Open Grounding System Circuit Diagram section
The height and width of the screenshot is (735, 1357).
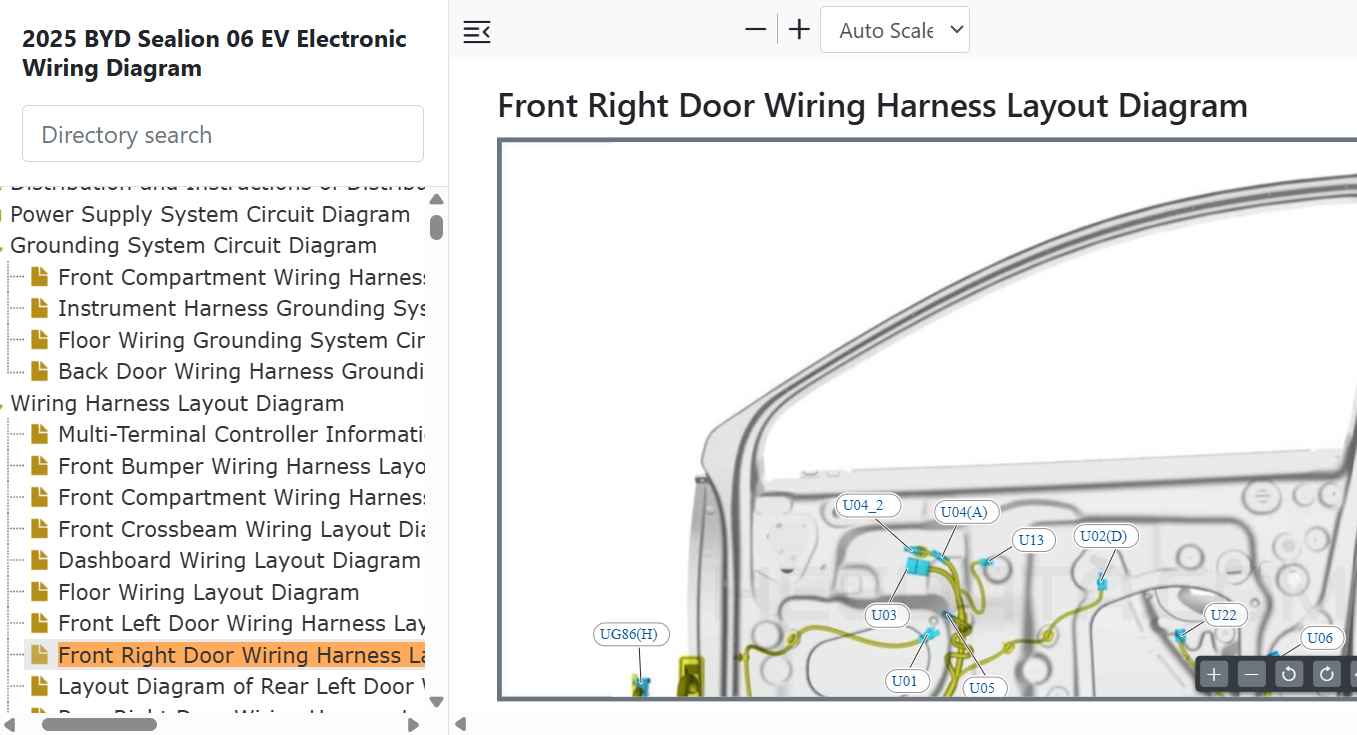click(x=193, y=245)
